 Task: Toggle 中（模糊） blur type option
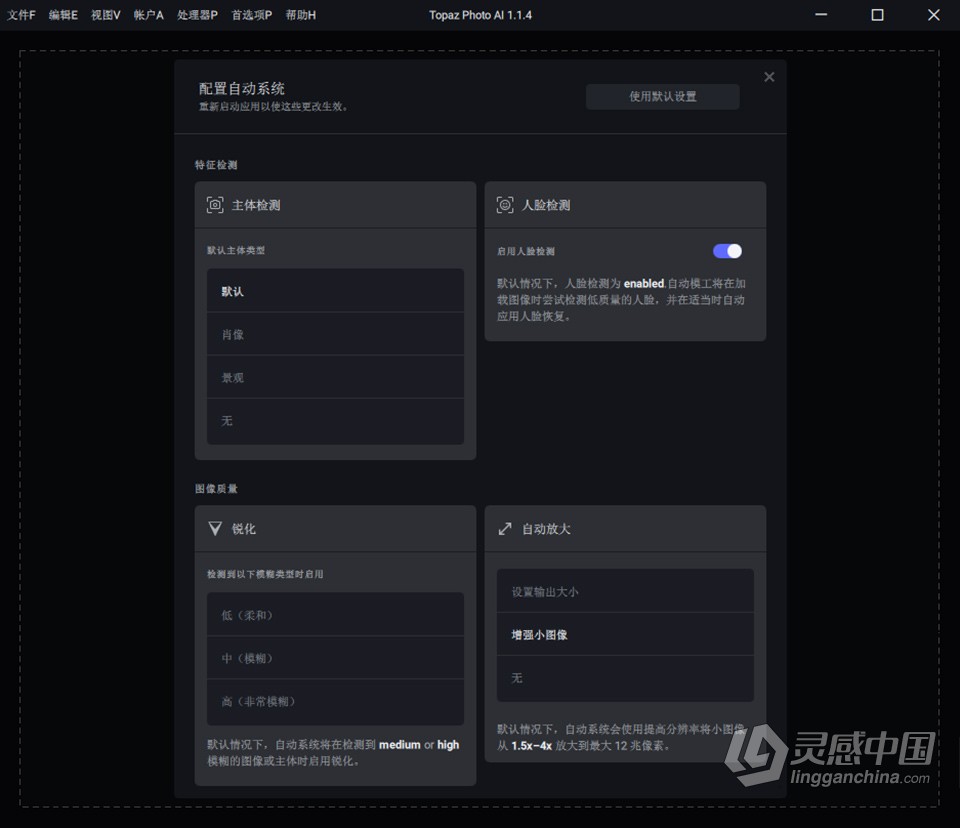(x=335, y=658)
